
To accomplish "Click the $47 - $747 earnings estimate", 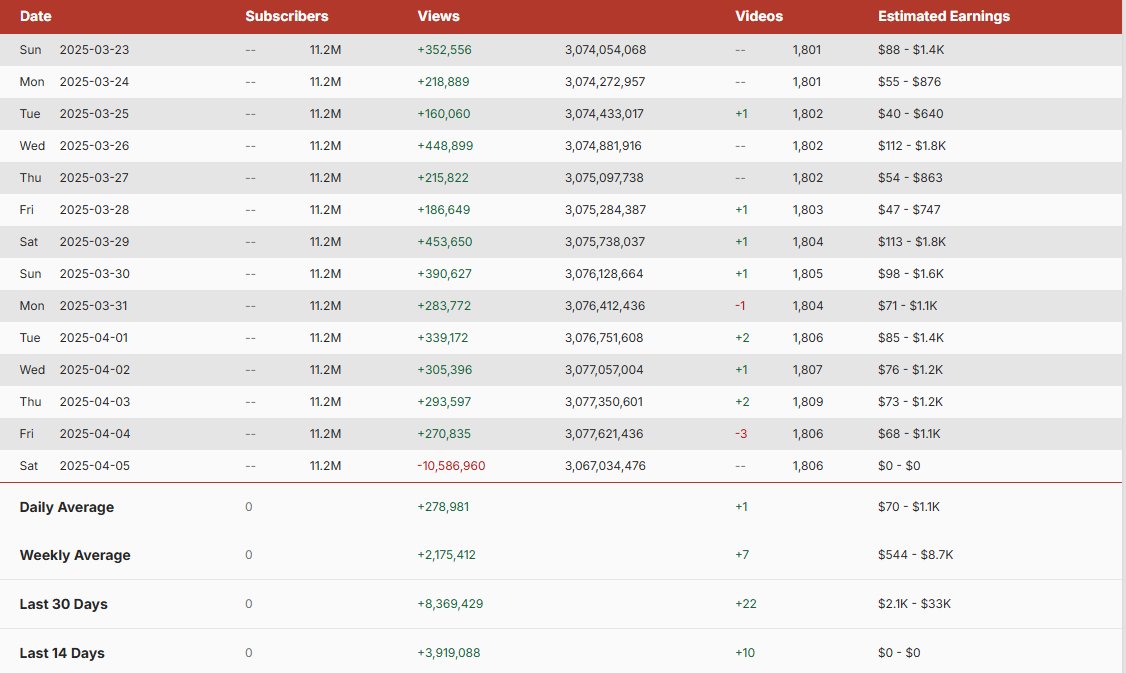I will [909, 210].
